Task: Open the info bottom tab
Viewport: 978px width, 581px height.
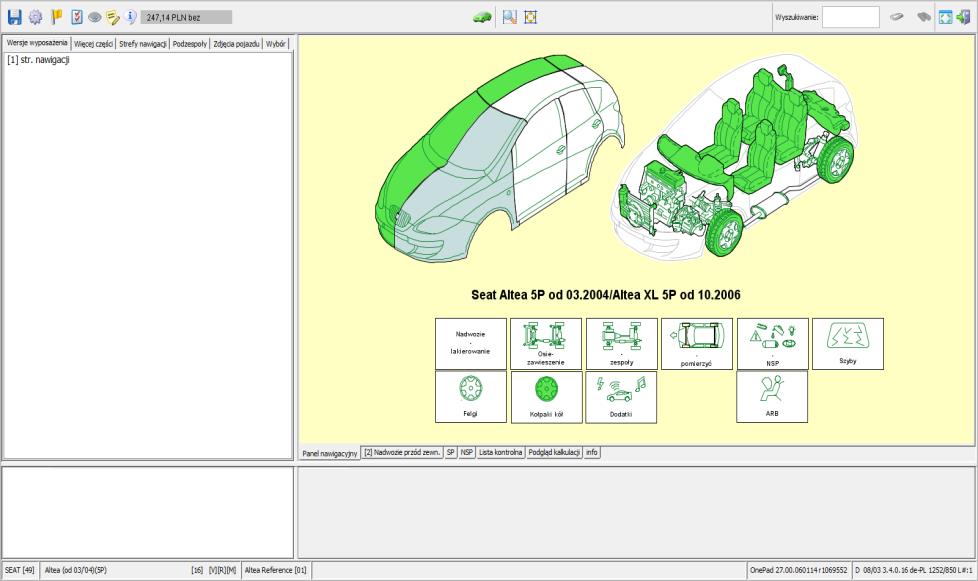Action: [591, 453]
